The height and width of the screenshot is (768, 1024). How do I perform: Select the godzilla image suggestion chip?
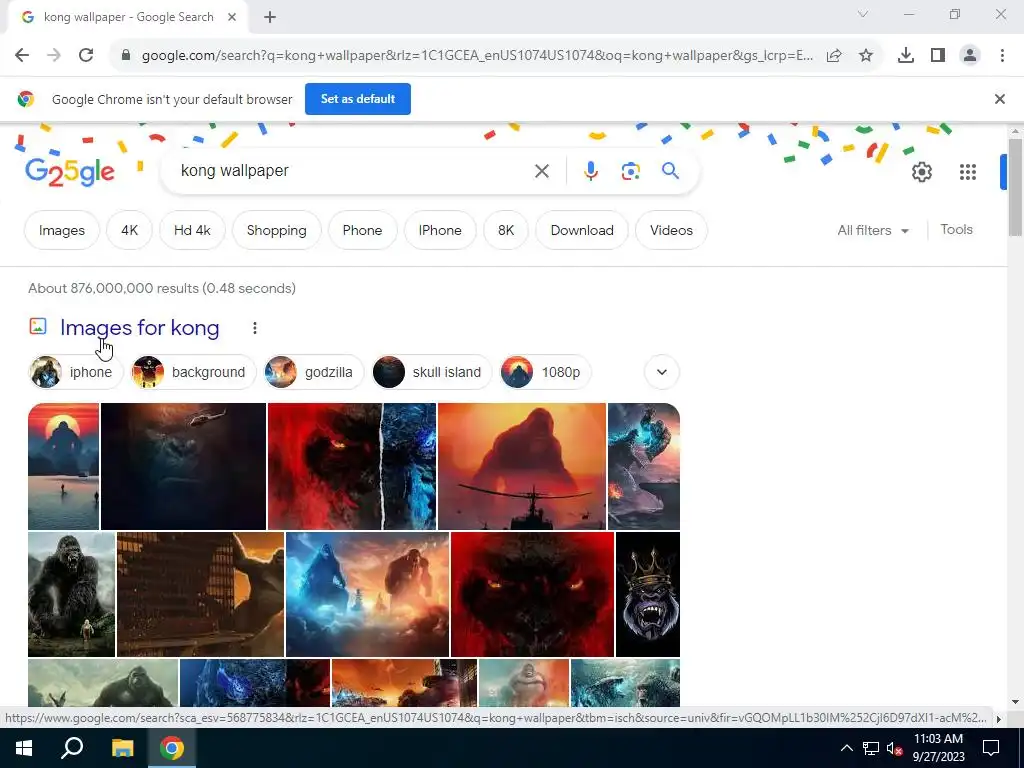(313, 372)
